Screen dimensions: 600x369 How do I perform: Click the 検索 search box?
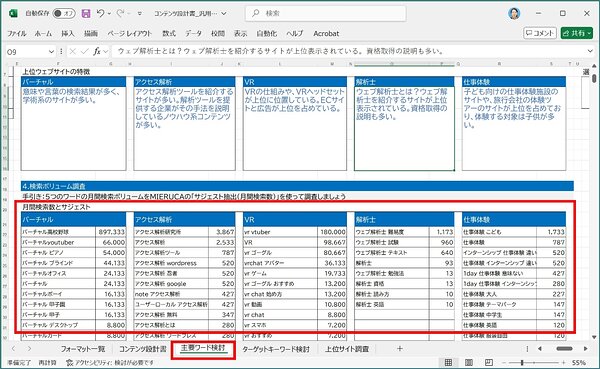[x=325, y=13]
